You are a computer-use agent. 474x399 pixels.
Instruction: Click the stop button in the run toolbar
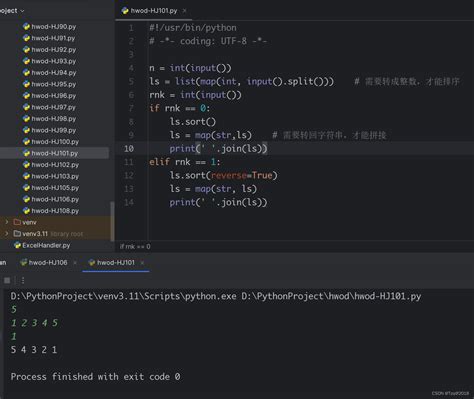(7, 280)
